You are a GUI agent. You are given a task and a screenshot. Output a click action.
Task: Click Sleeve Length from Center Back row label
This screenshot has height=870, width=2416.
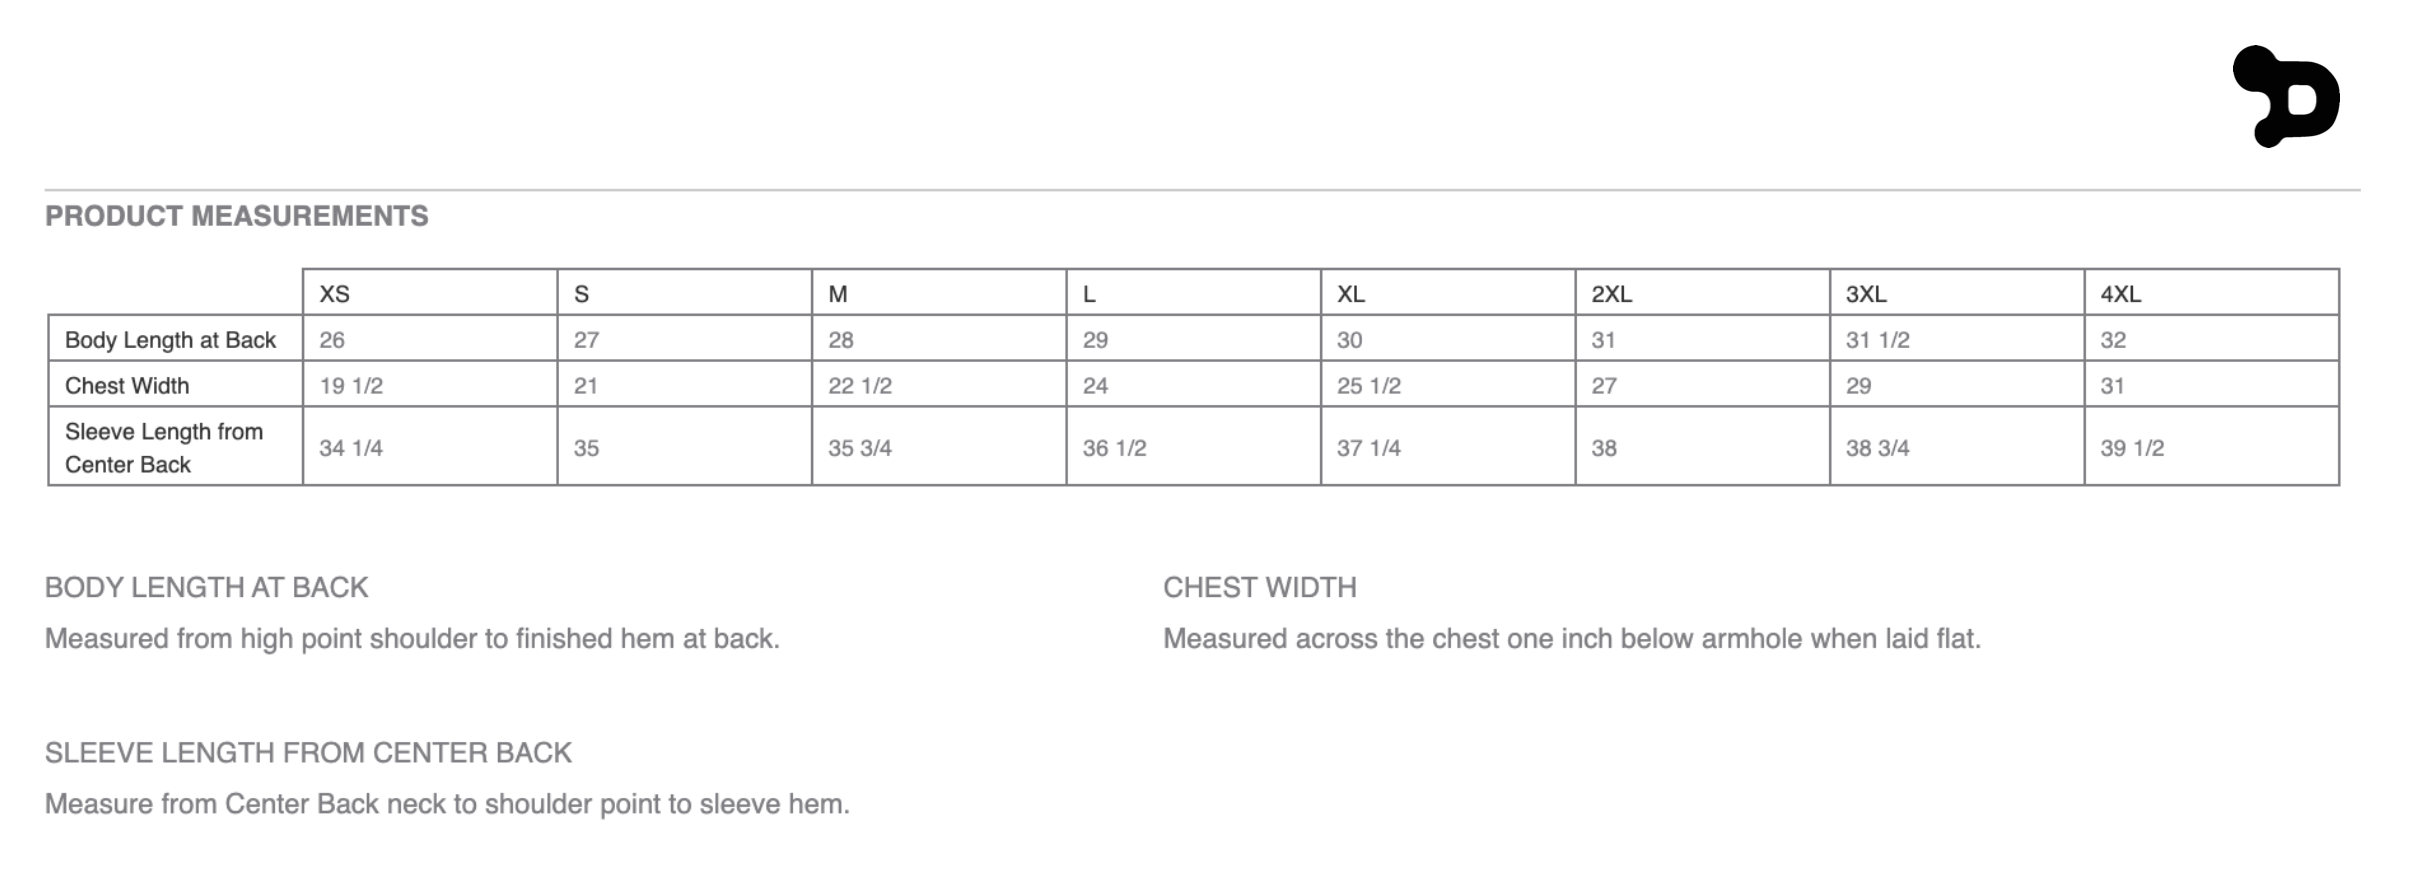[x=164, y=448]
